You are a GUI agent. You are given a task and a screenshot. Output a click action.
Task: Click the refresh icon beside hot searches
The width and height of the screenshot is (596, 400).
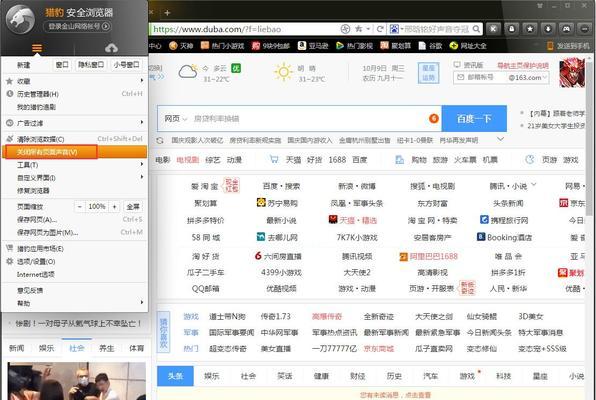click(160, 140)
